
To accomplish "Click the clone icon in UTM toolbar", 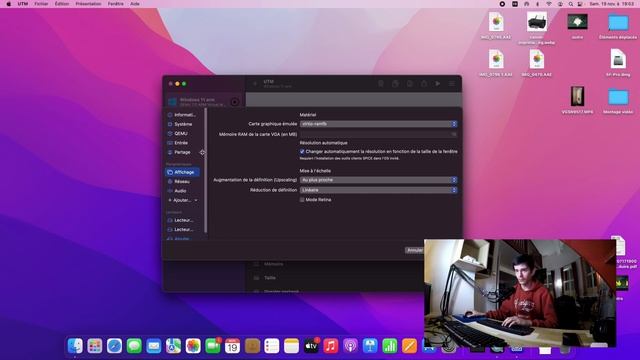I will coord(395,84).
